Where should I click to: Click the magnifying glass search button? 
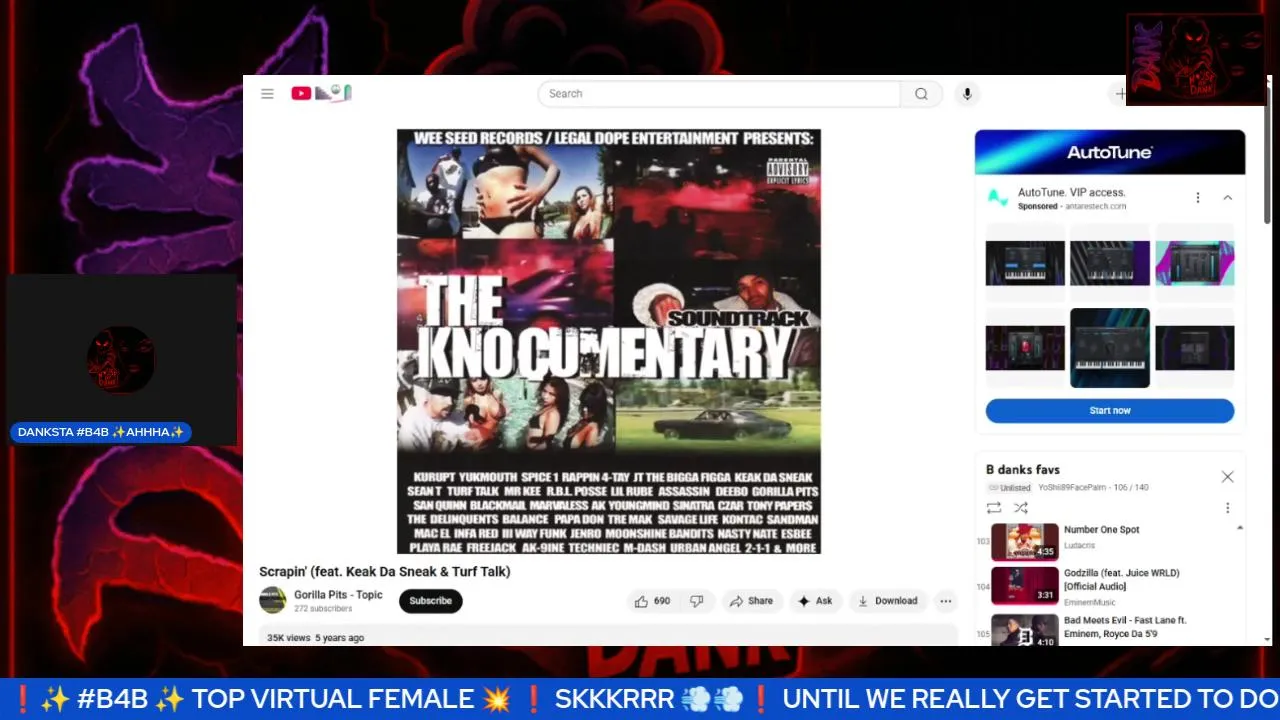[921, 94]
